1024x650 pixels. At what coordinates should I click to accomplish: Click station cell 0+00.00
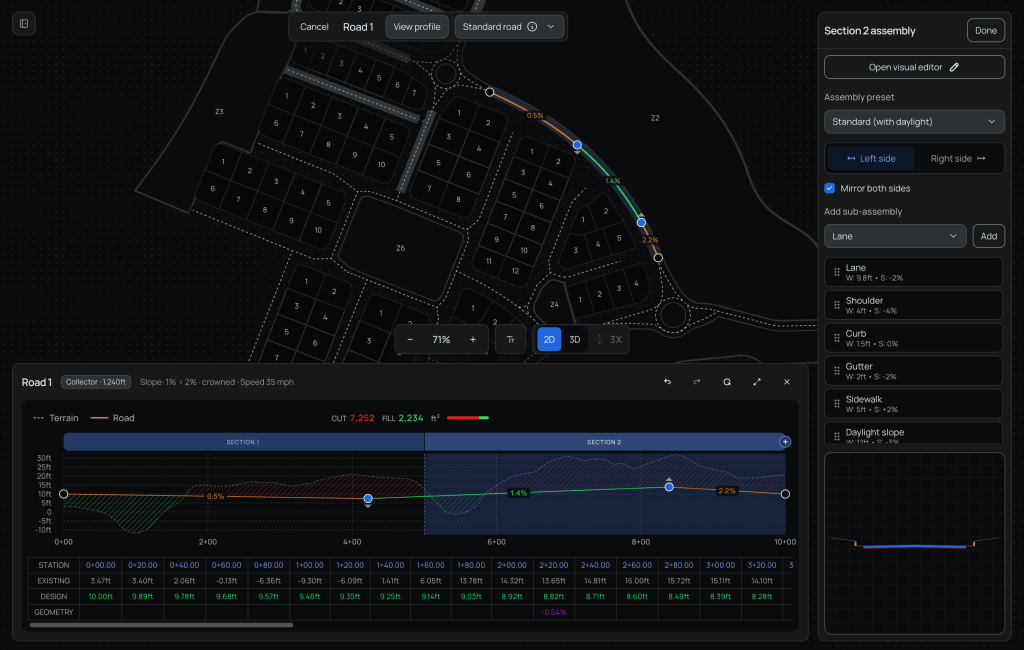(x=101, y=565)
